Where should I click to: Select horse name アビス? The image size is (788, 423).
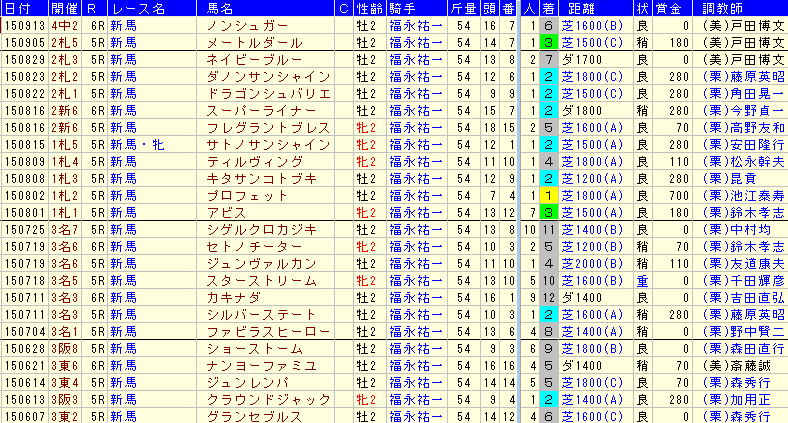pos(226,213)
